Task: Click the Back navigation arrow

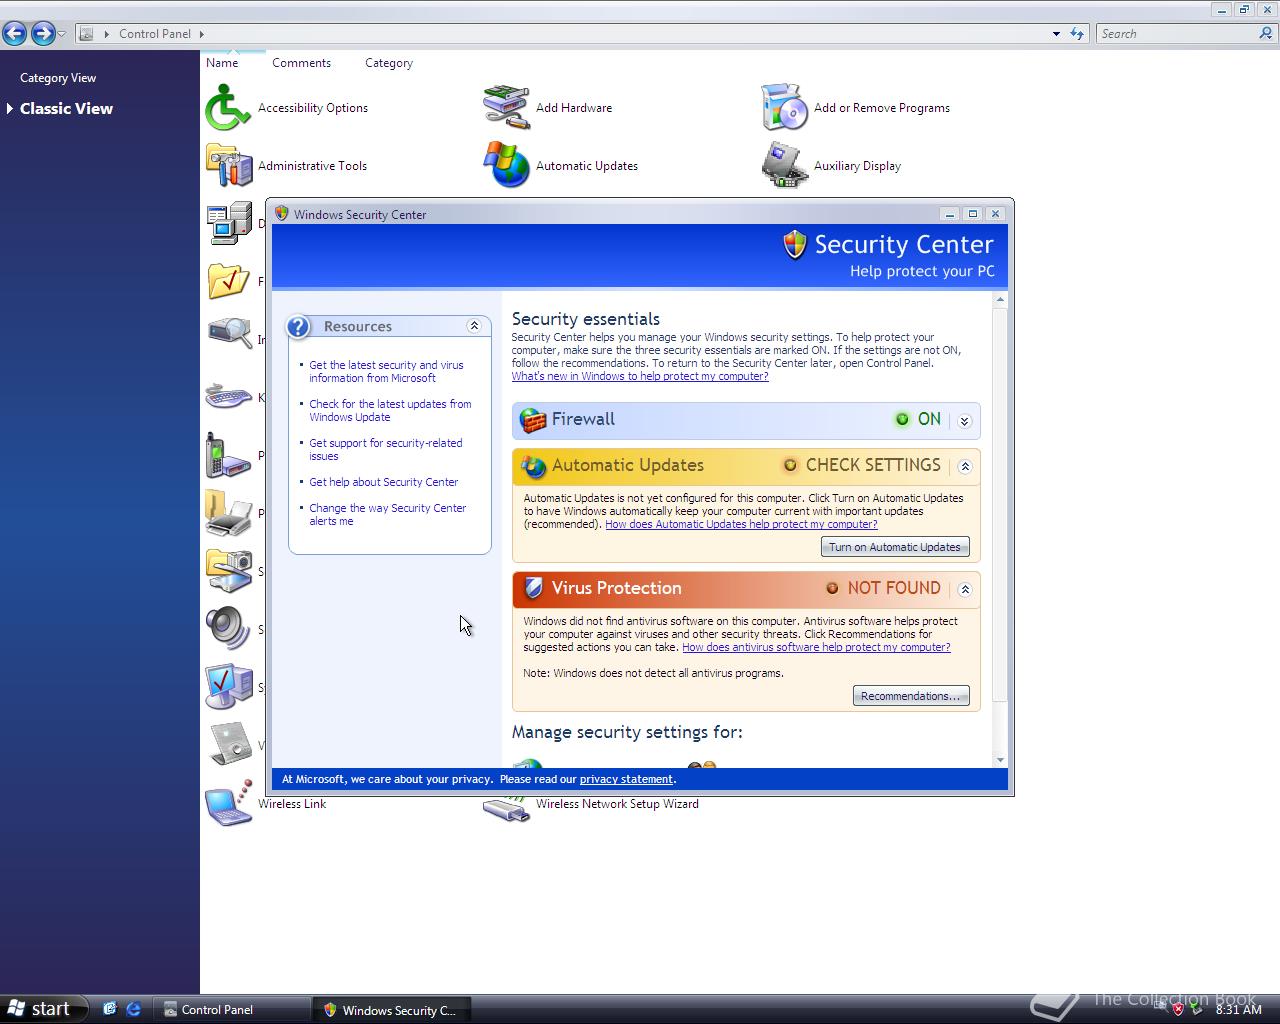Action: tap(14, 34)
